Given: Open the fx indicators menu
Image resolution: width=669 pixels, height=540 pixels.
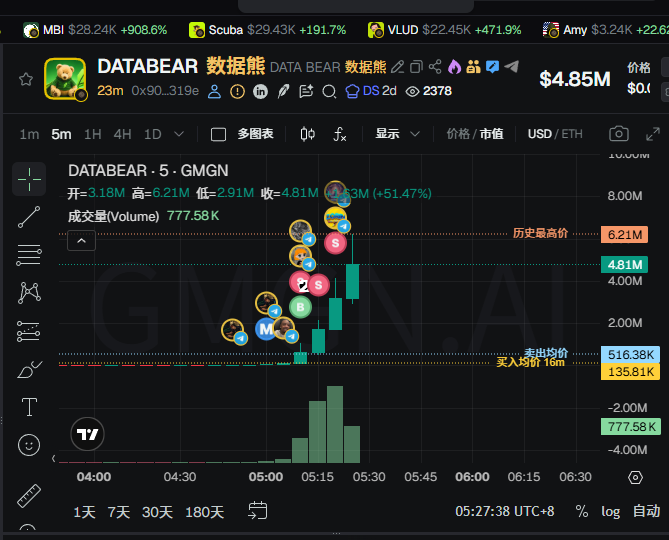Looking at the screenshot, I should pos(340,134).
